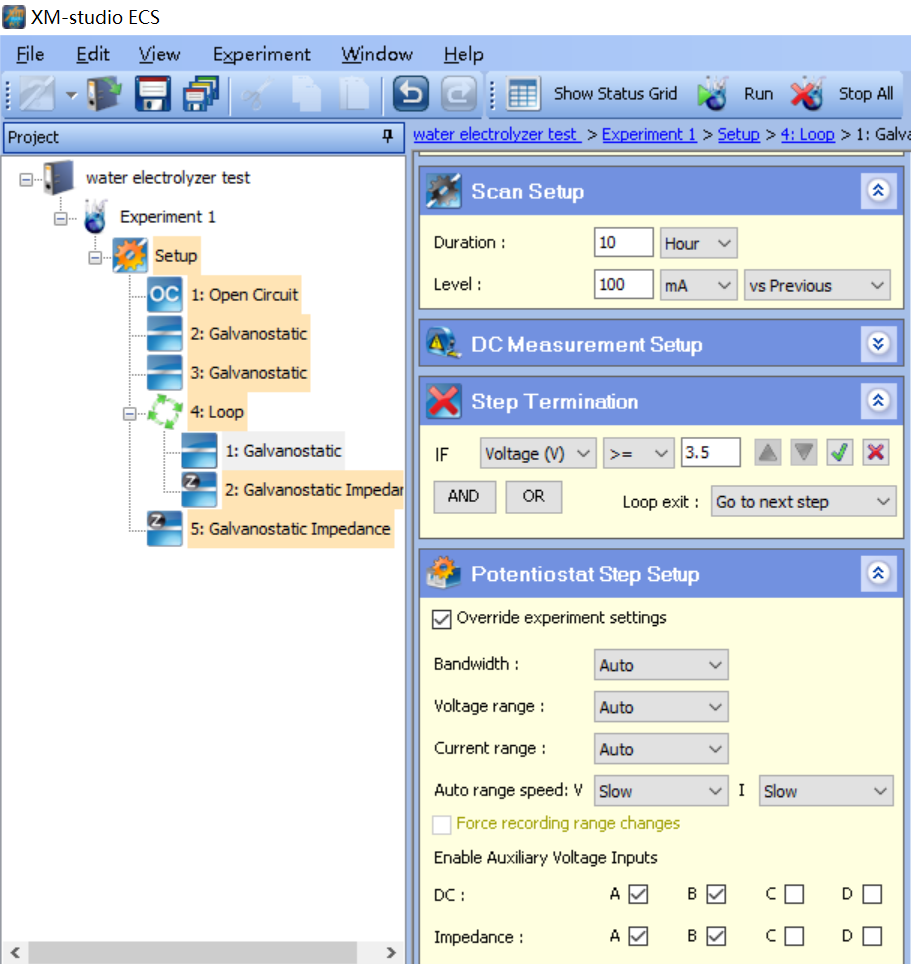This screenshot has height=964, width=911.
Task: Toggle Force recording range changes checkbox
Action: [x=441, y=824]
